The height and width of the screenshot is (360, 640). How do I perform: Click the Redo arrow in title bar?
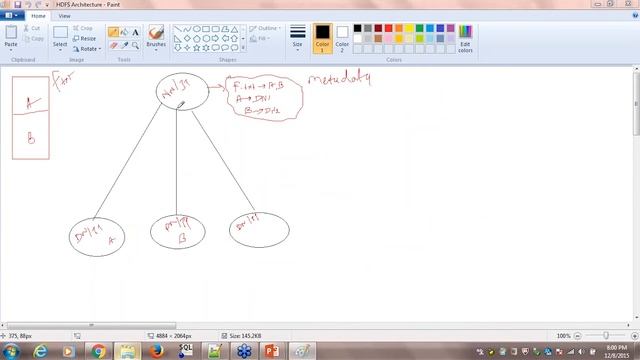click(x=38, y=4)
